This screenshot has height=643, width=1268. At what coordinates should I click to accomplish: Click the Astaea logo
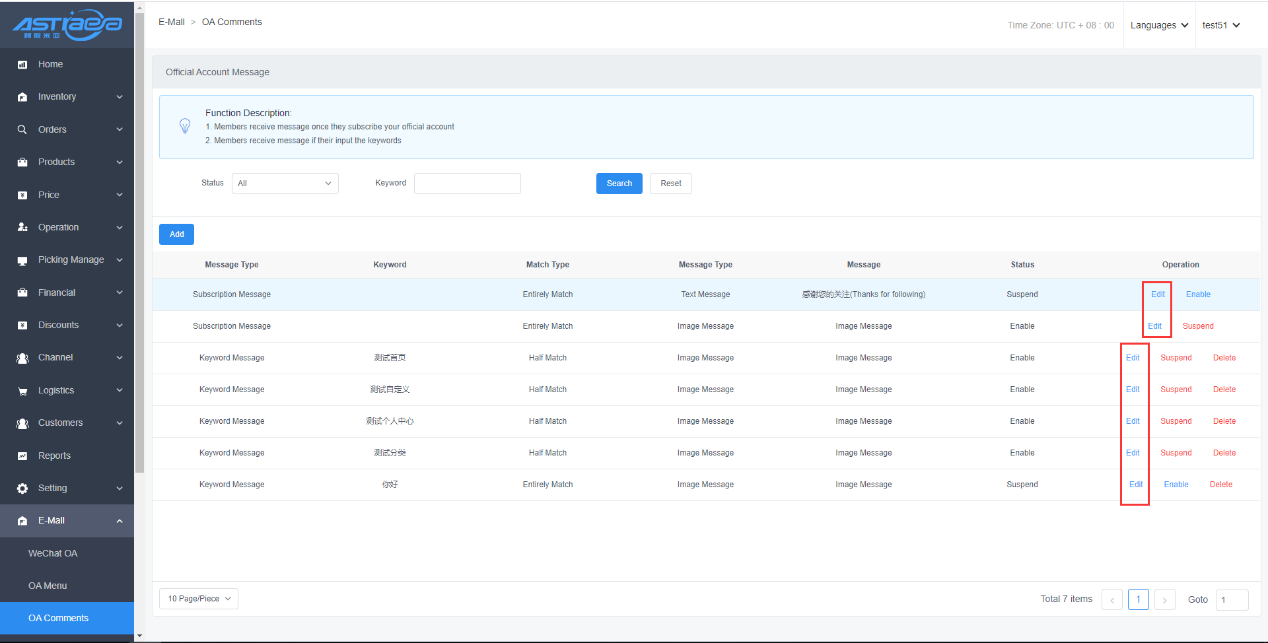pos(67,24)
